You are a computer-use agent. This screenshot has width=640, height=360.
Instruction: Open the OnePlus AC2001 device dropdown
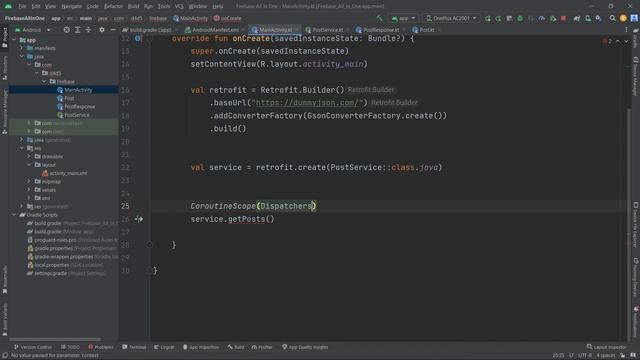click(451, 18)
